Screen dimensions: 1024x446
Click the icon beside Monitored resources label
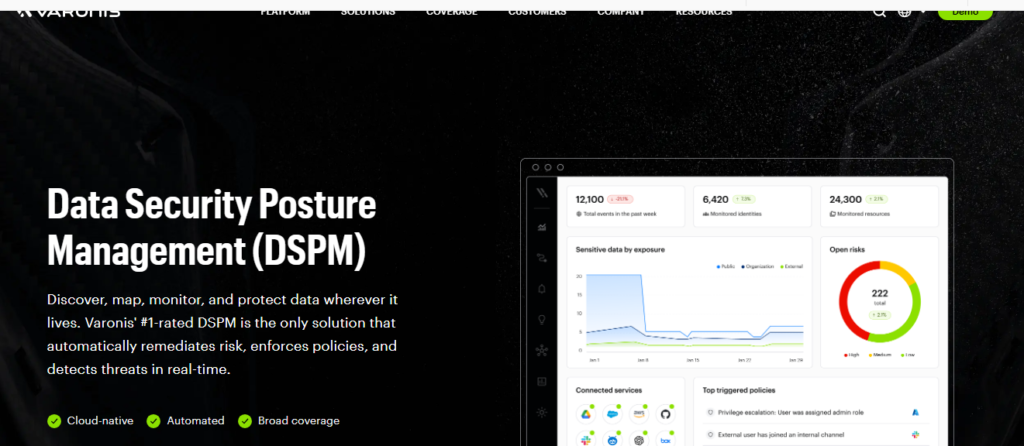pyautogui.click(x=832, y=214)
